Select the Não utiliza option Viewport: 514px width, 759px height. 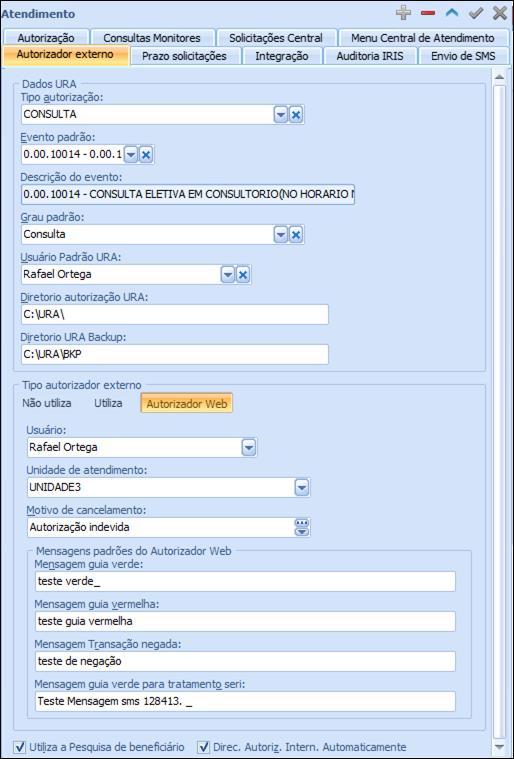(x=47, y=403)
